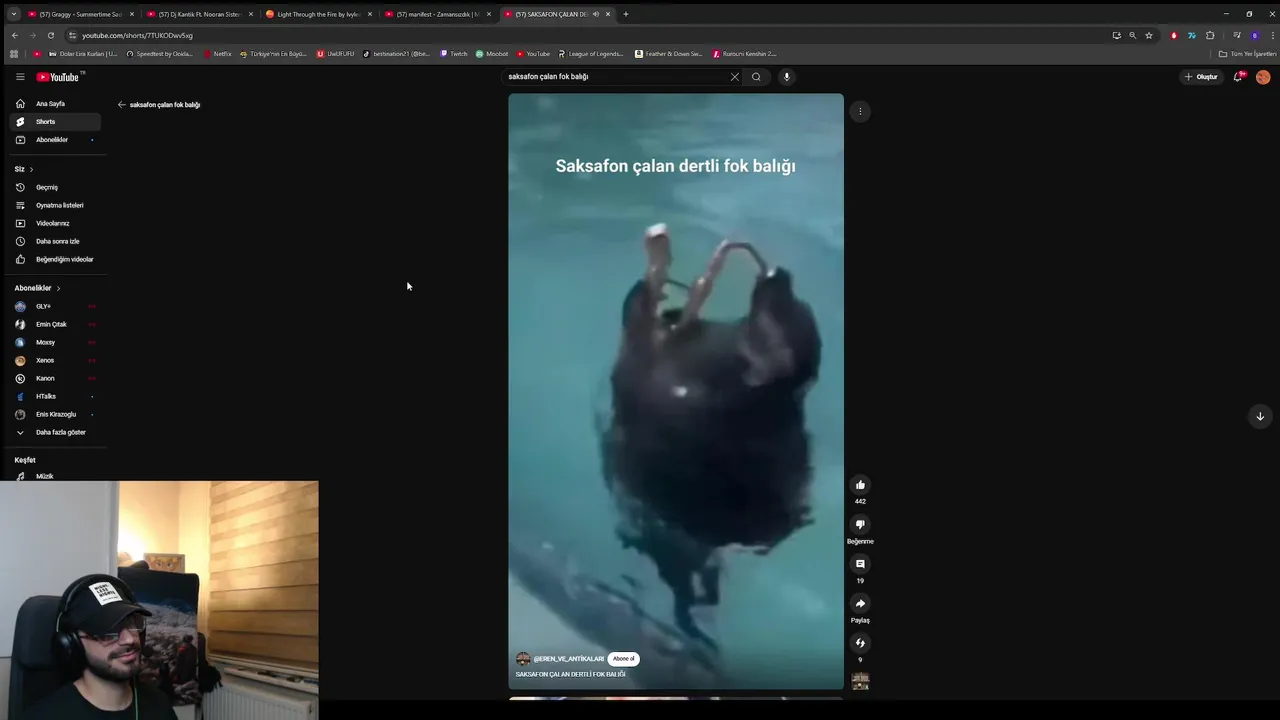Expand the 'Siz' section chevron
1280x720 pixels.
tap(31, 170)
